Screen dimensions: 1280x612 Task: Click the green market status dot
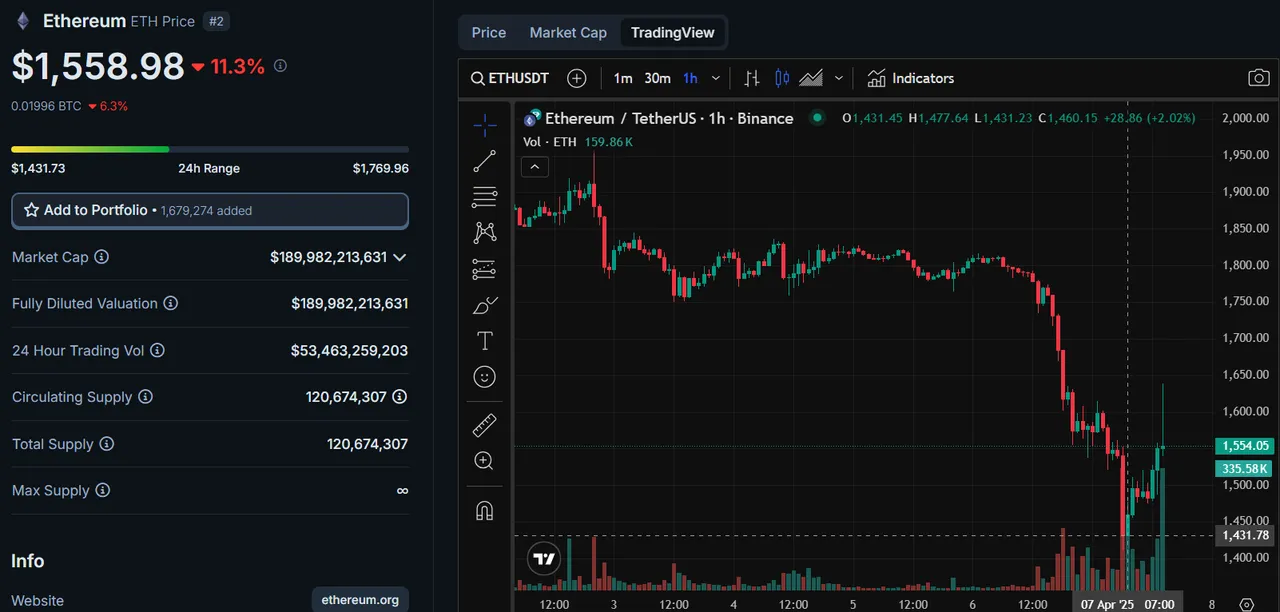click(x=817, y=118)
